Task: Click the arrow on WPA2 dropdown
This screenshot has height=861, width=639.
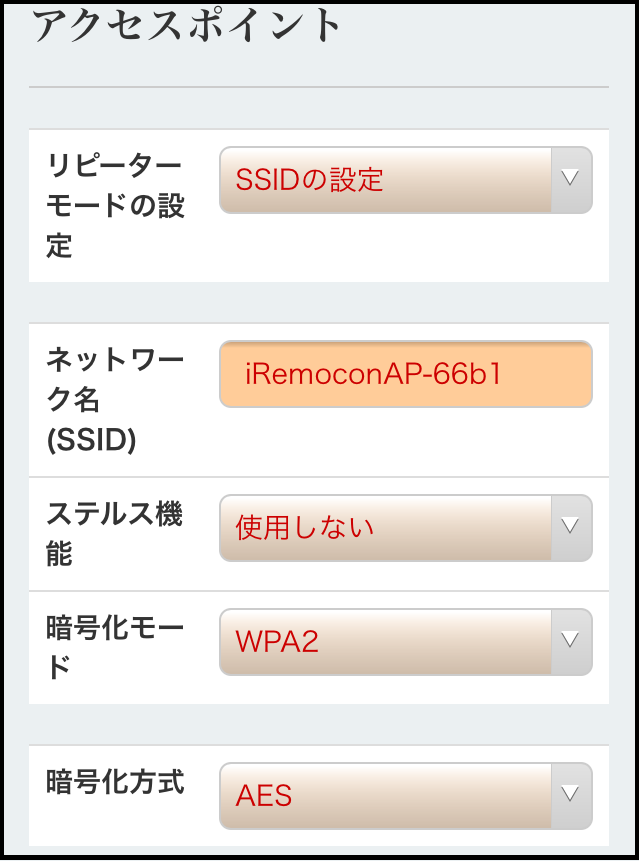Action: (571, 641)
